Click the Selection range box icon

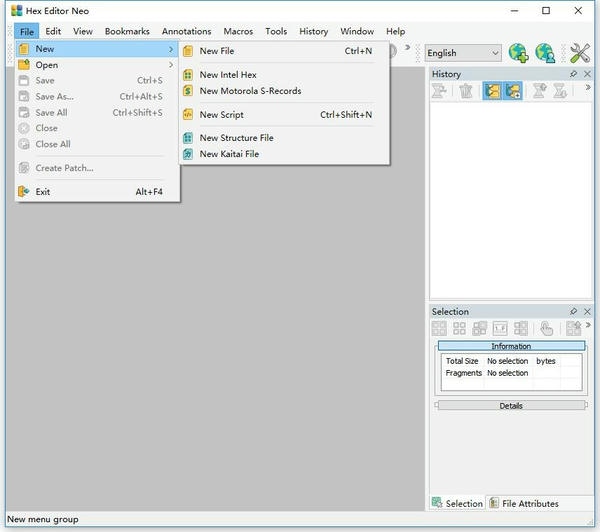(x=500, y=328)
